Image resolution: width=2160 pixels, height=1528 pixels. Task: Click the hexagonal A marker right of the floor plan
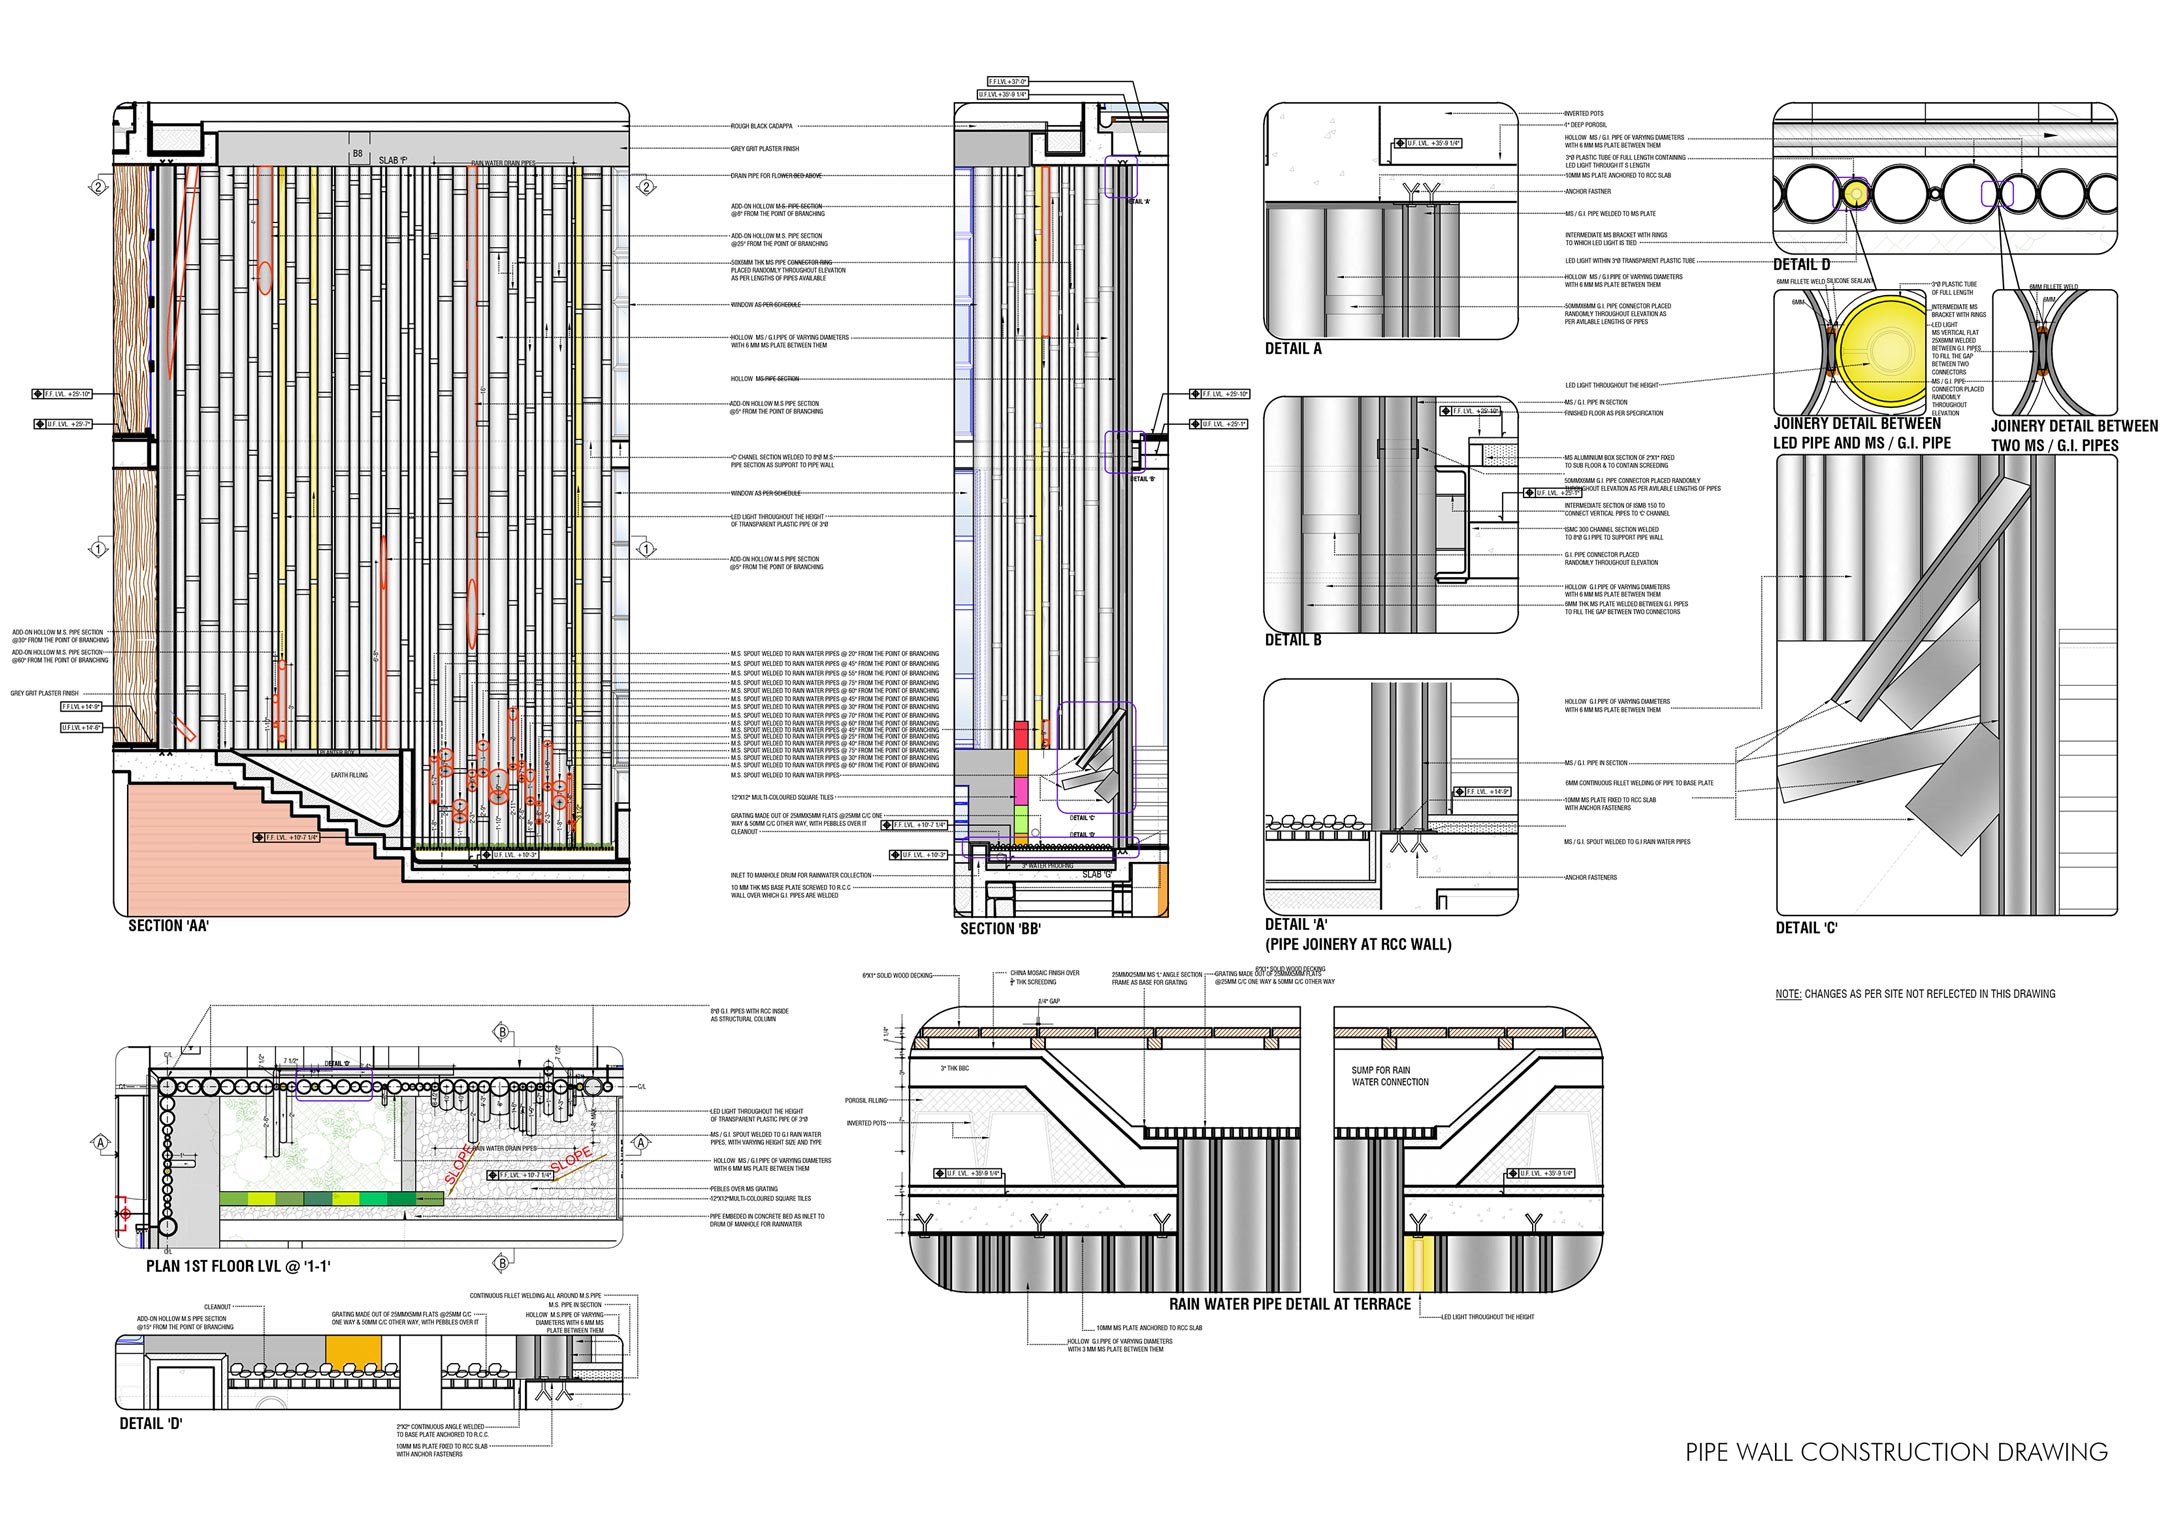pyautogui.click(x=641, y=1142)
